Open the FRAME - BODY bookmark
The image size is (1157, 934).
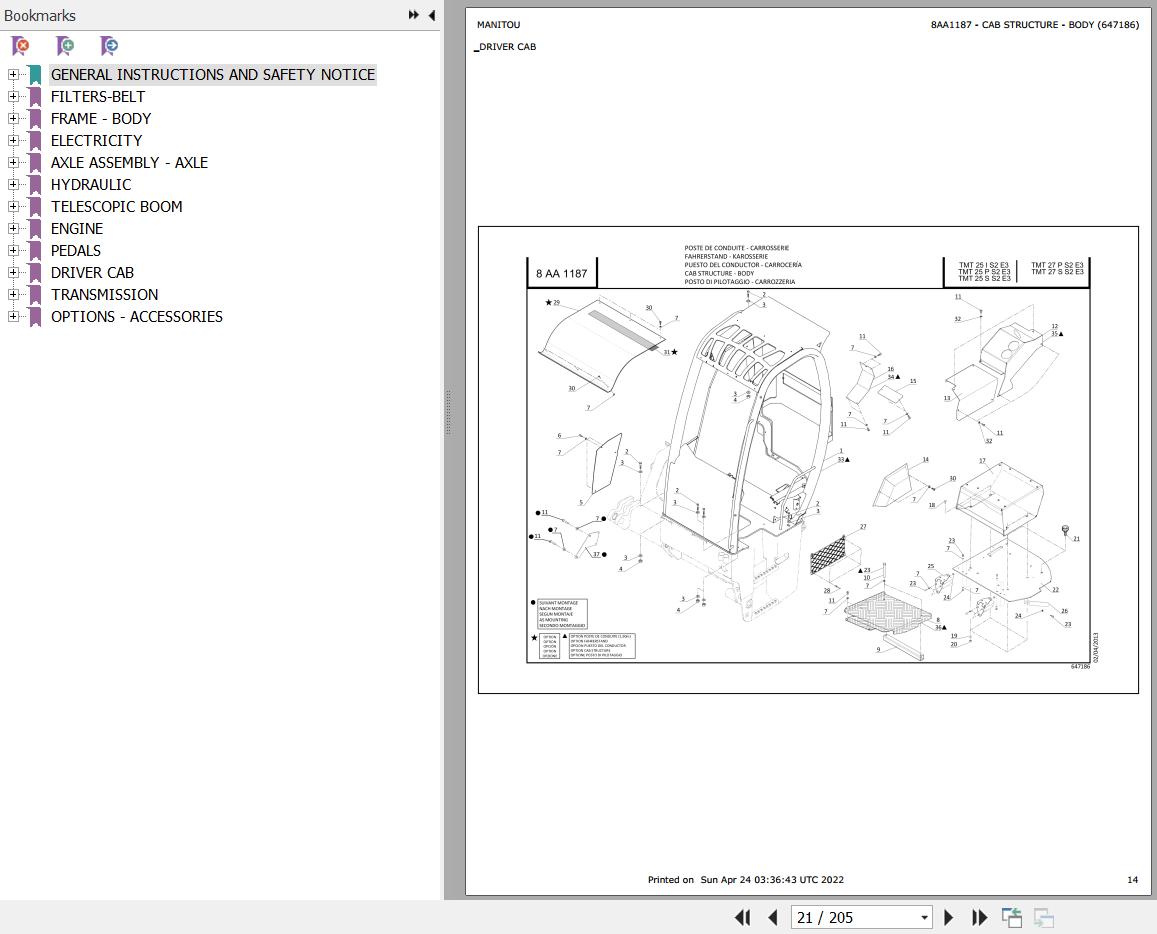pyautogui.click(x=100, y=118)
